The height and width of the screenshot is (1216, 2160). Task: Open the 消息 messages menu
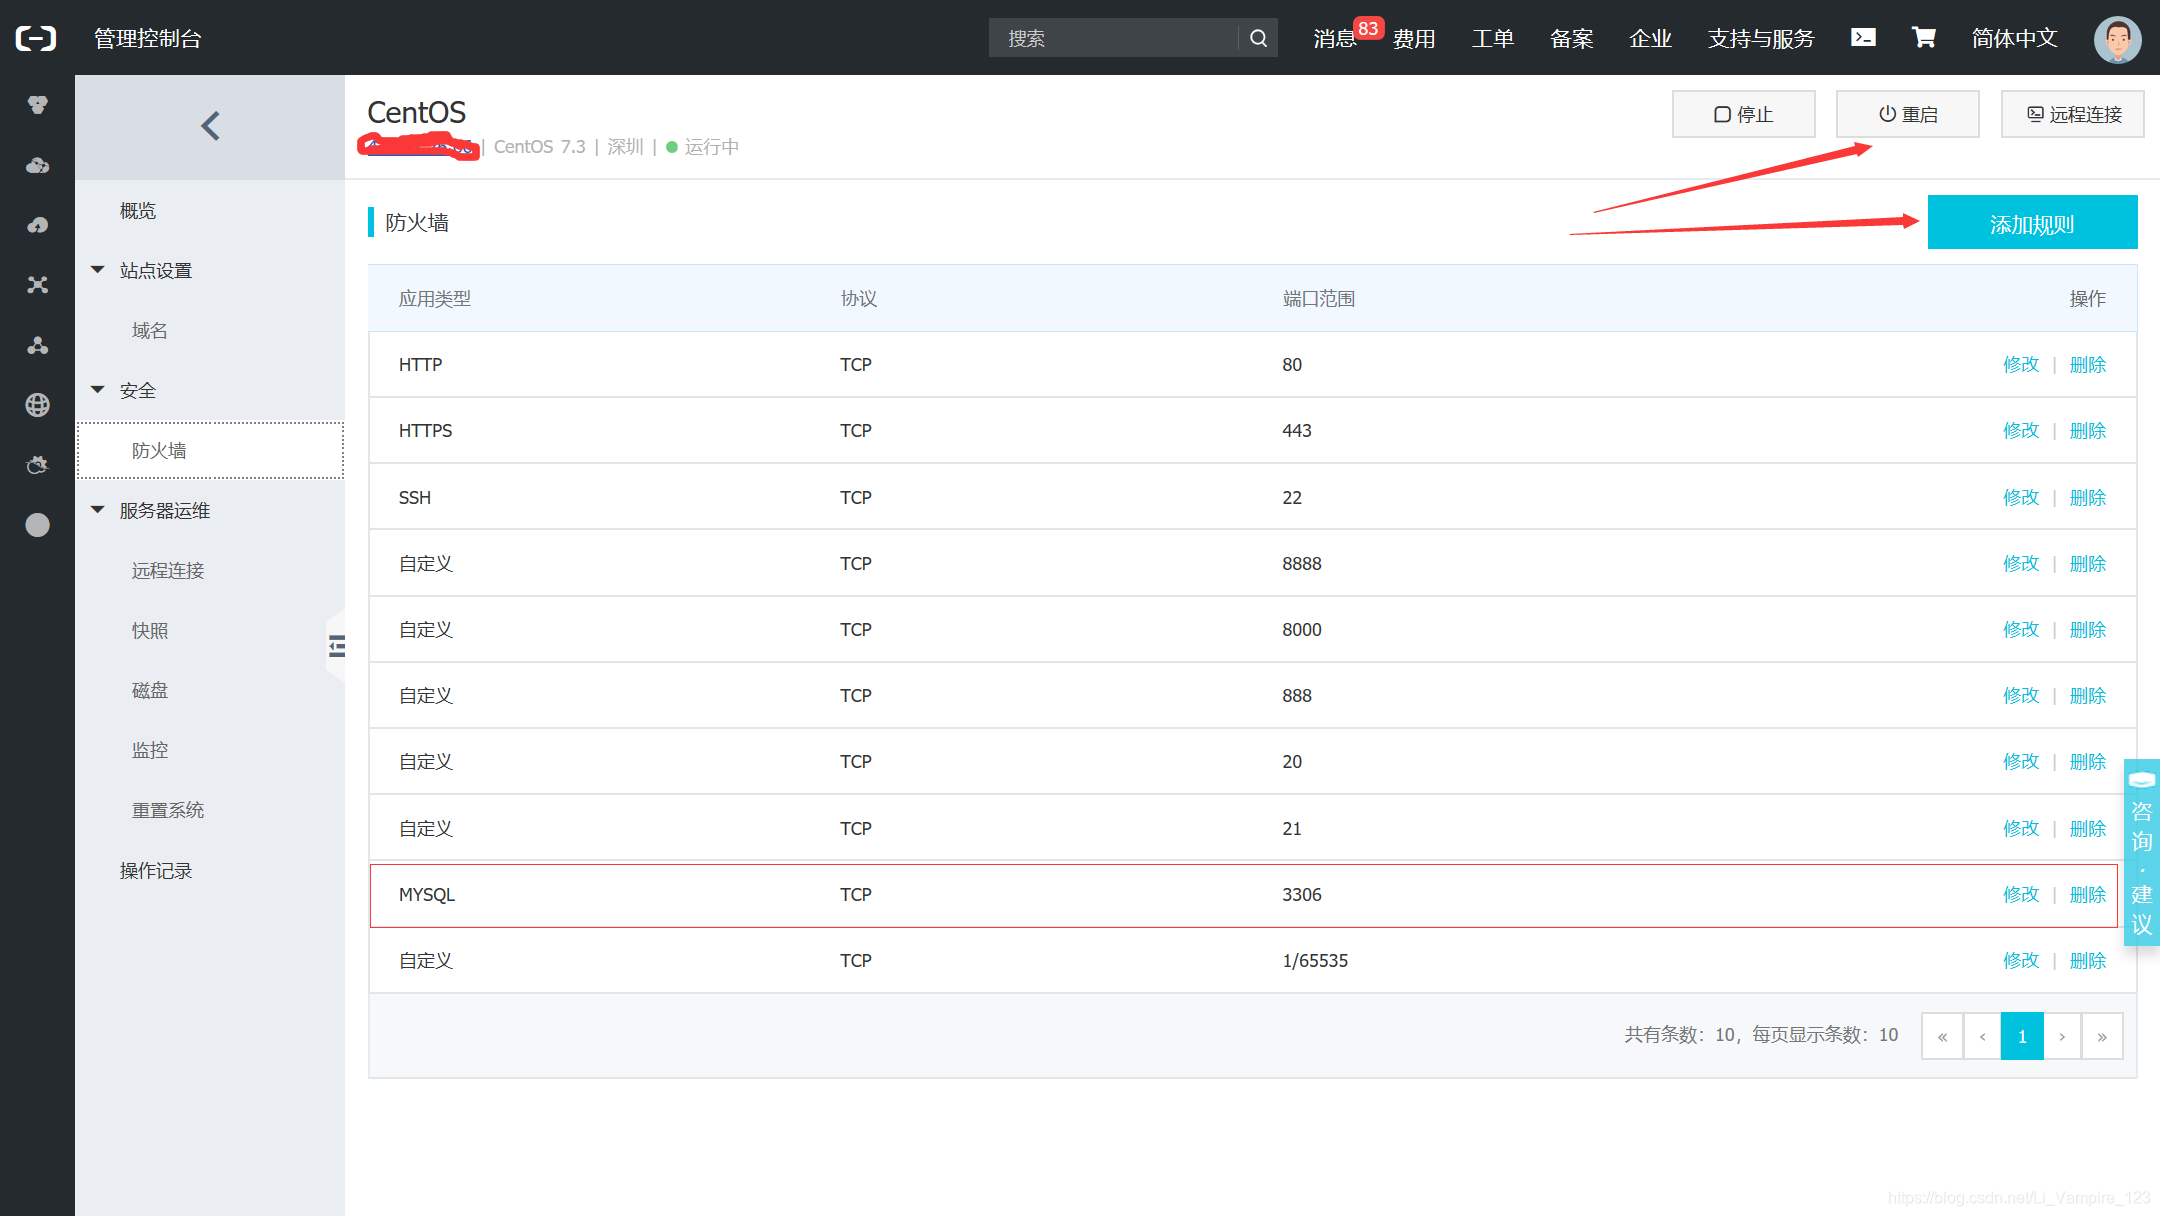point(1334,38)
